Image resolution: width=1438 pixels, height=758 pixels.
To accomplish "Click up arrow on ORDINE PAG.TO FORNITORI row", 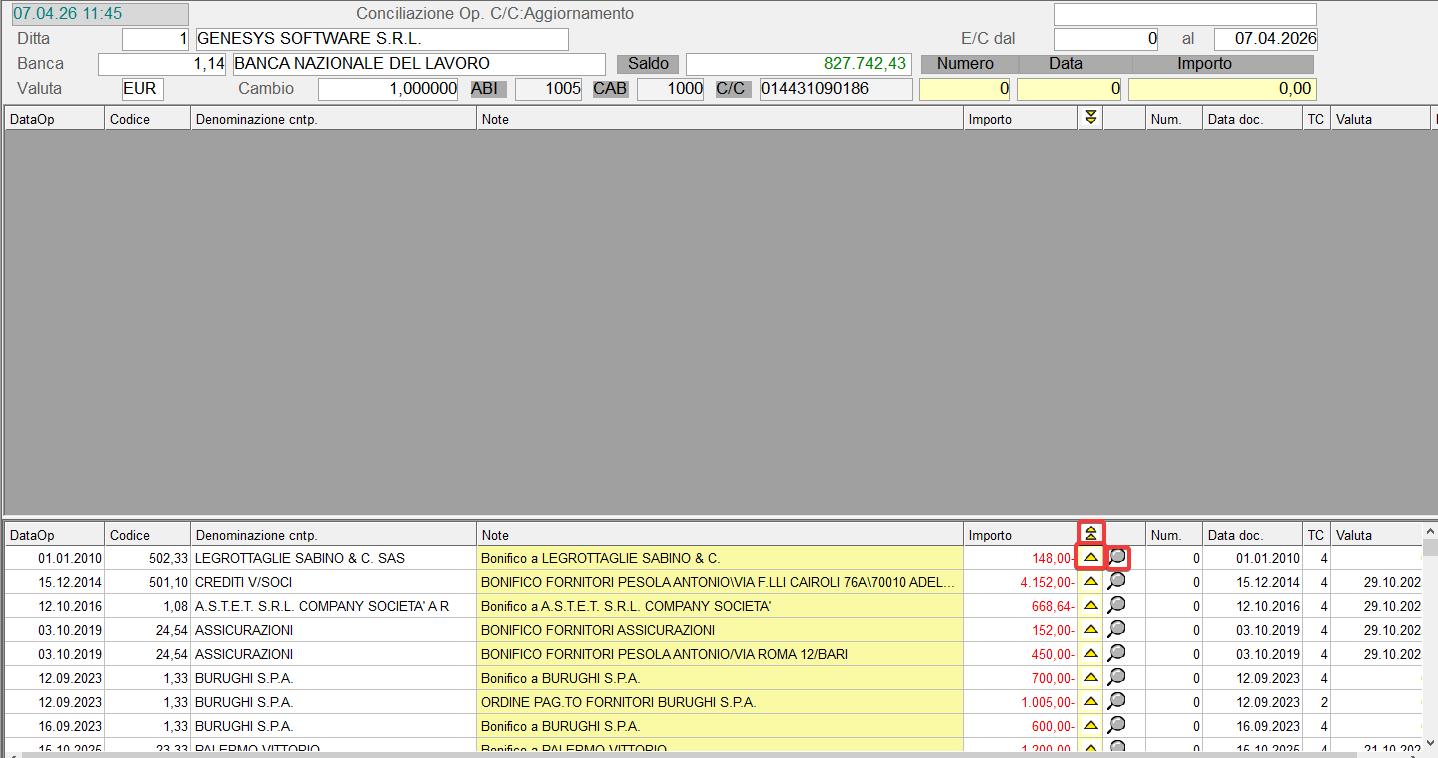I will point(1090,701).
